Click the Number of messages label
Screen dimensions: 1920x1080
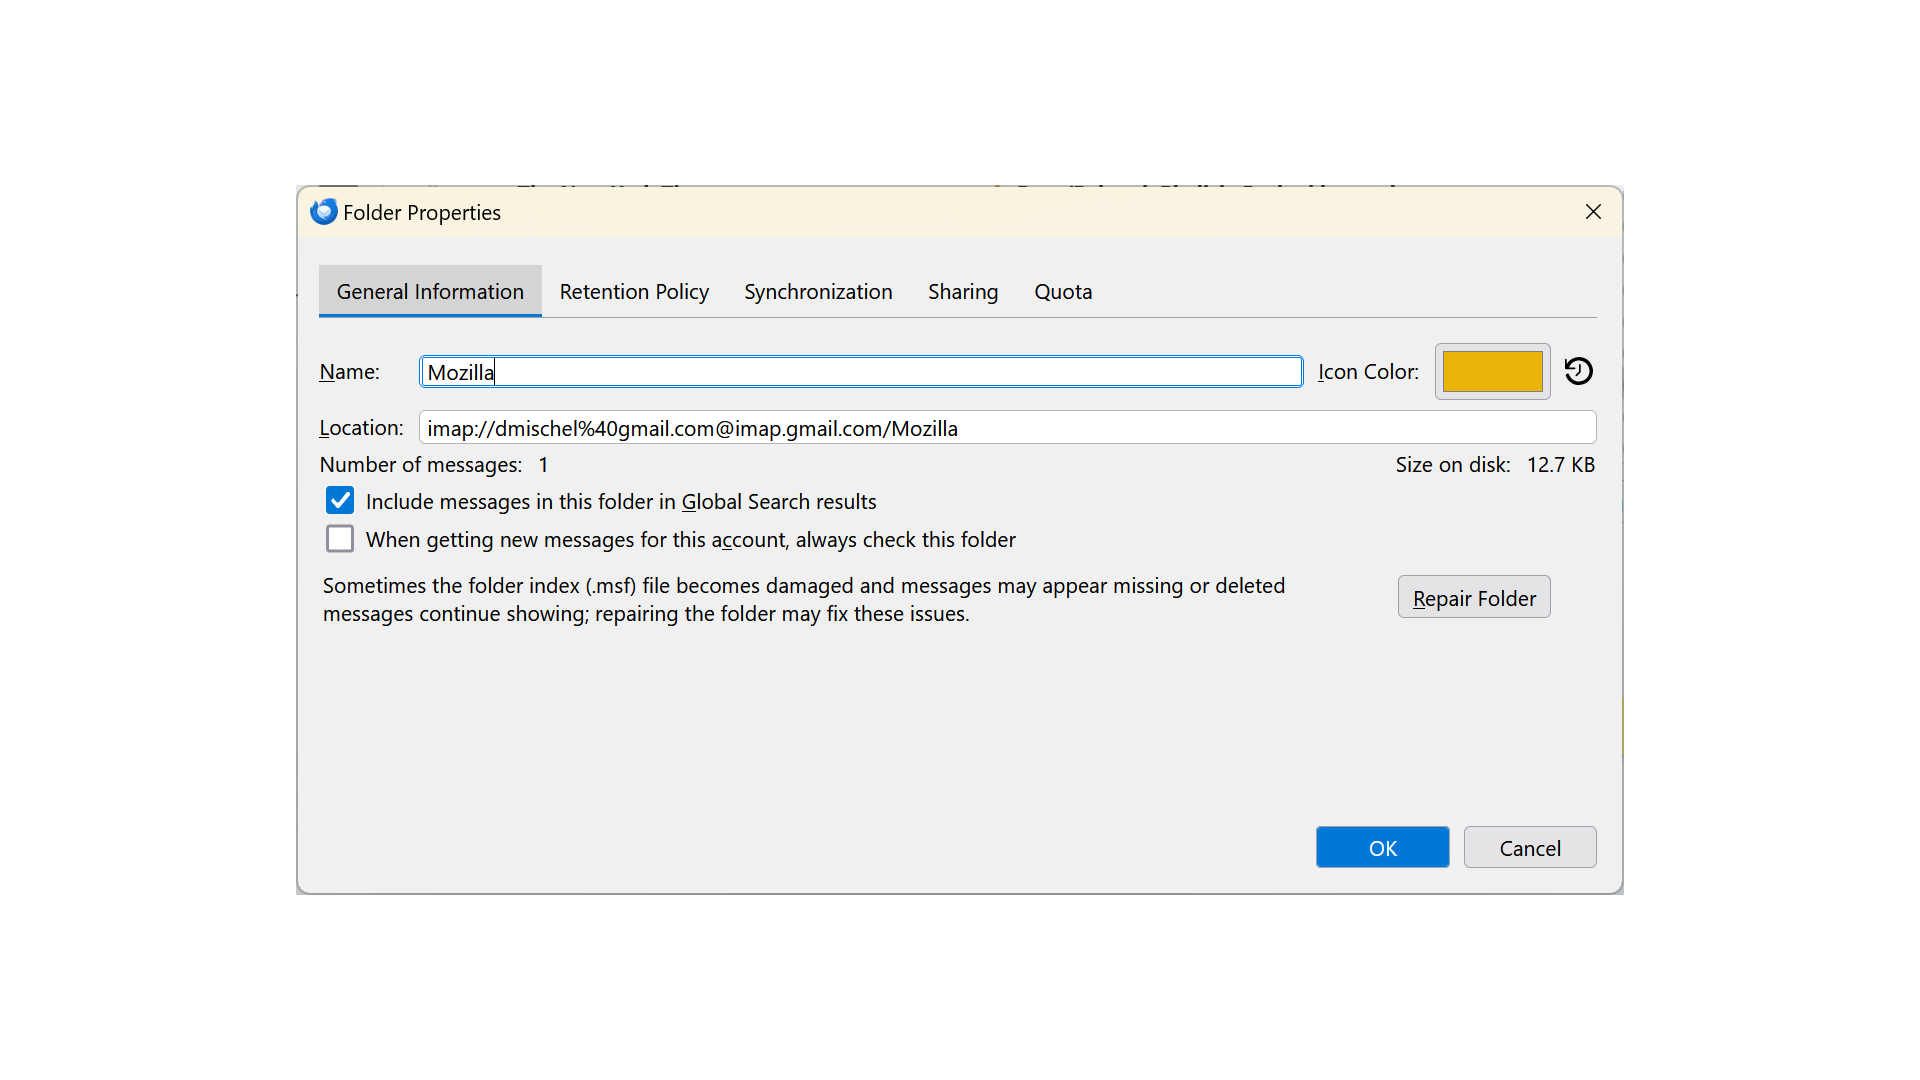421,465
